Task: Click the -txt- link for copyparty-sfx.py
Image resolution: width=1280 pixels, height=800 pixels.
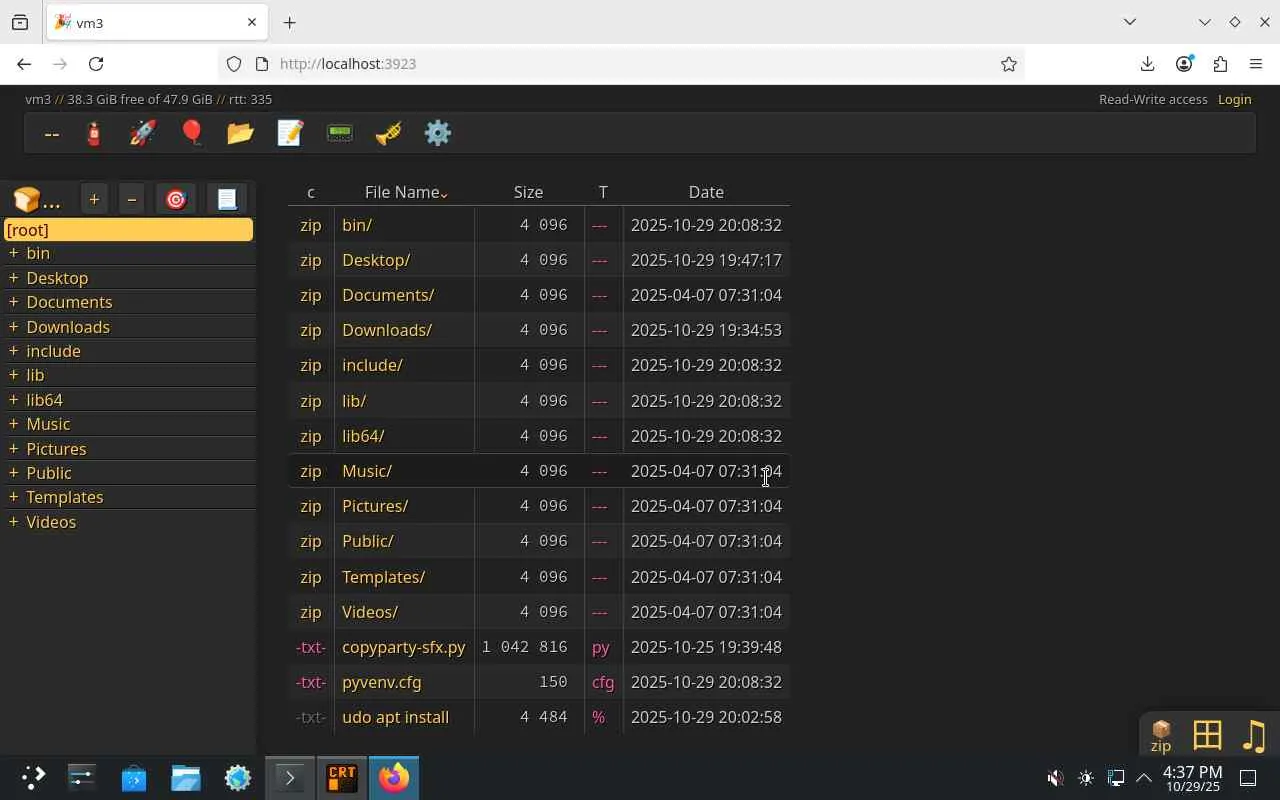Action: point(311,647)
